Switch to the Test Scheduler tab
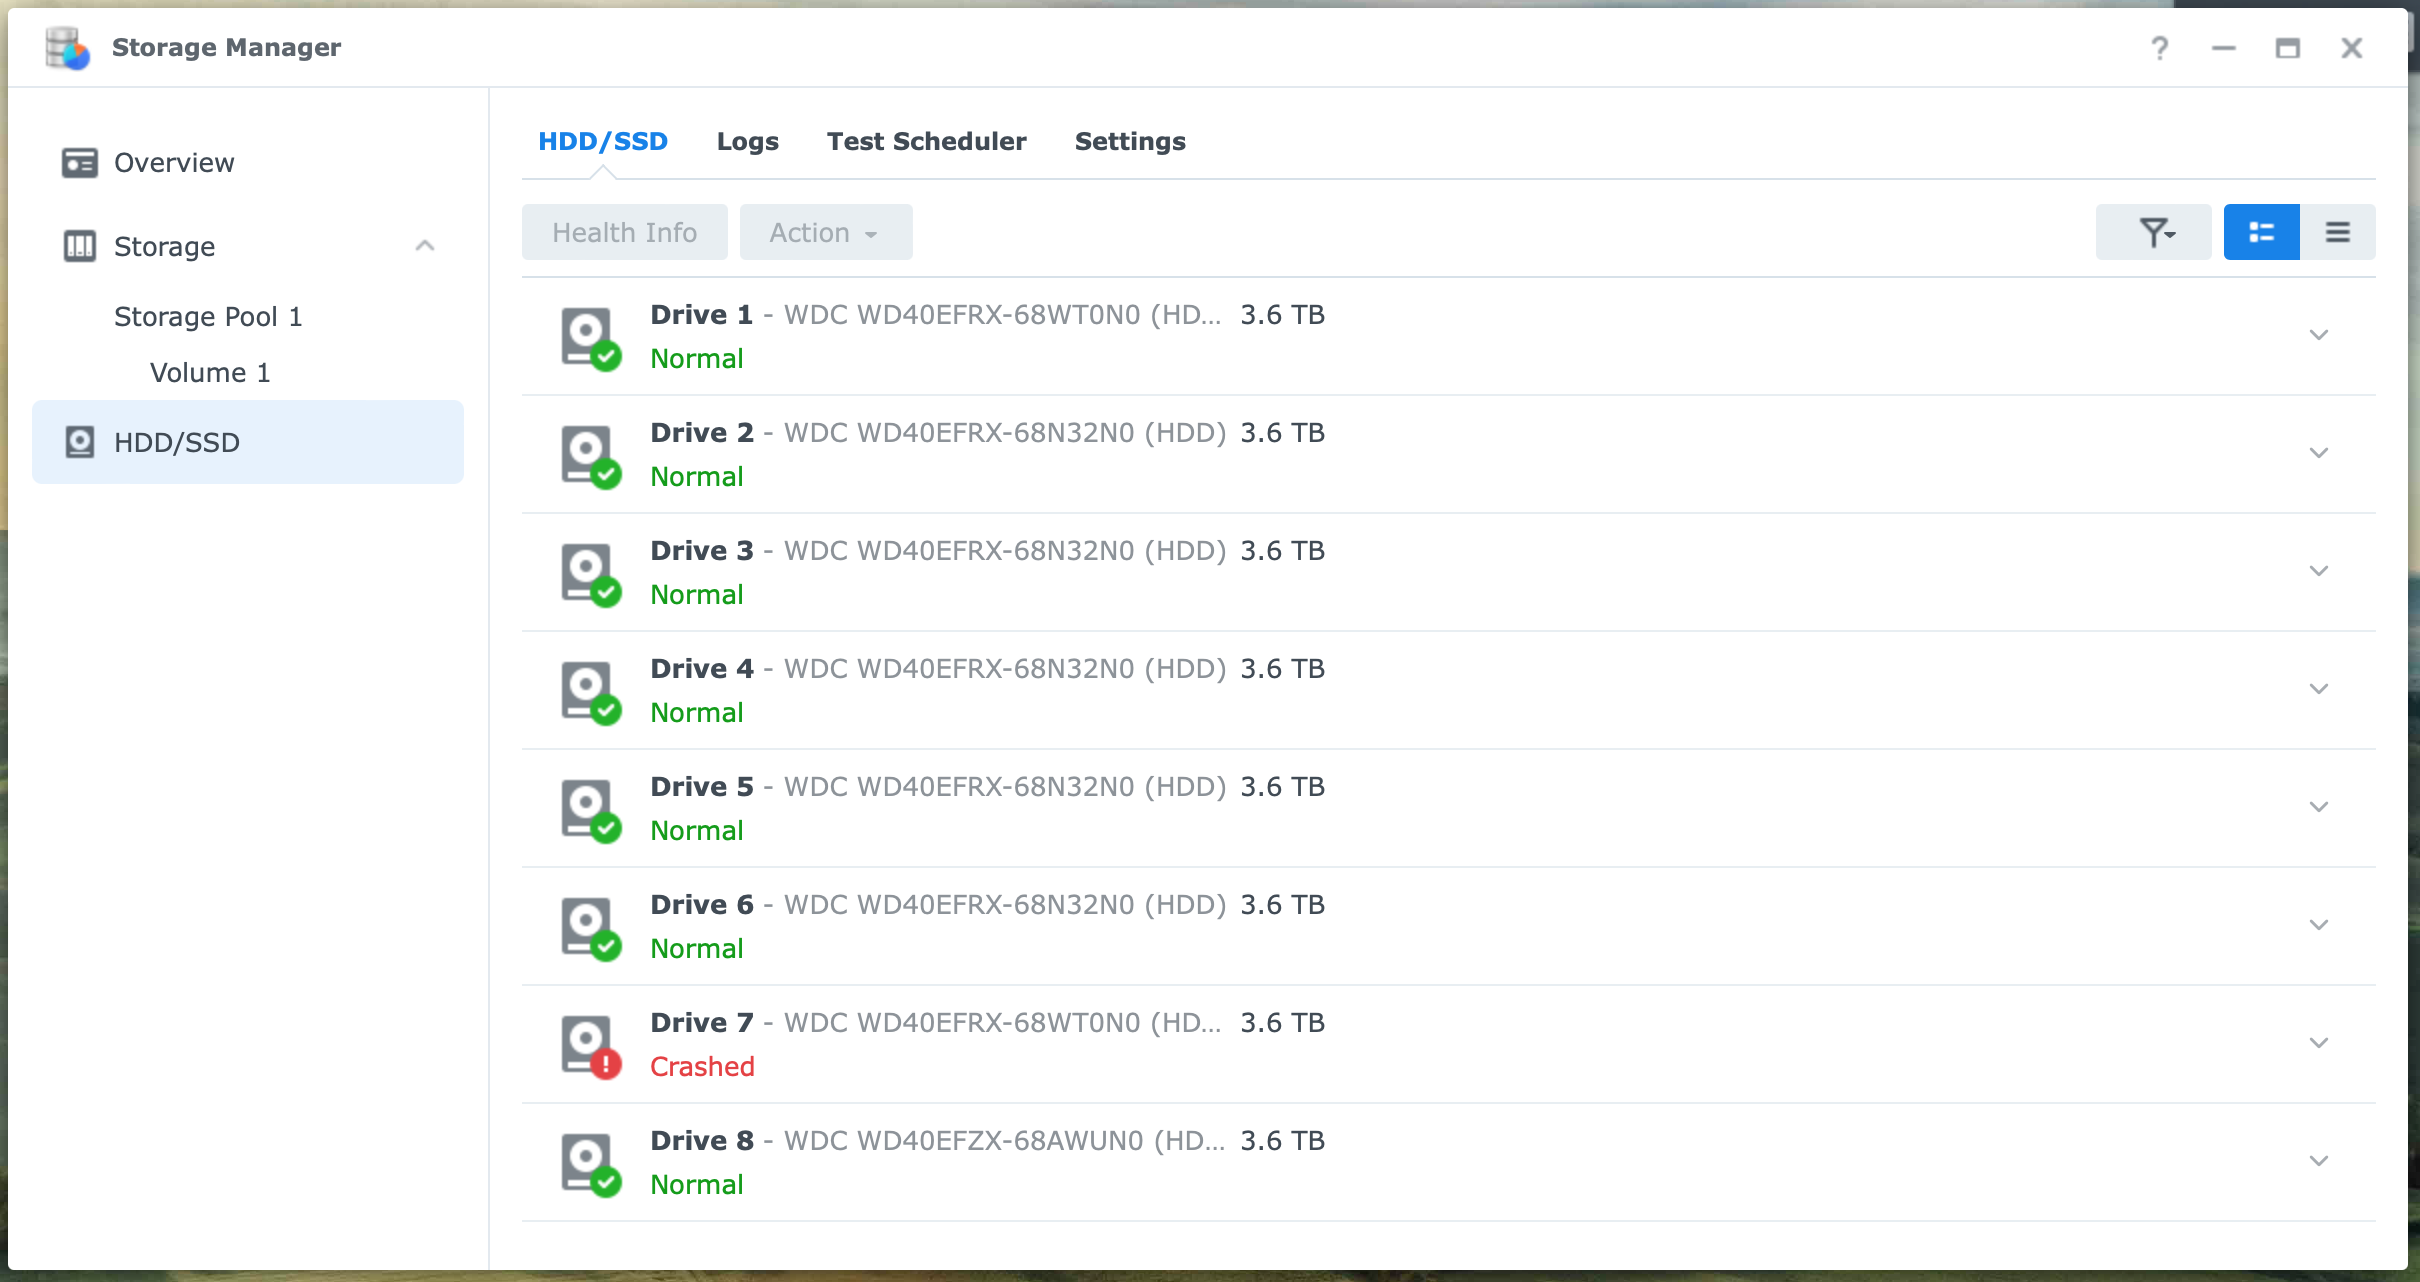This screenshot has height=1282, width=2420. (925, 141)
